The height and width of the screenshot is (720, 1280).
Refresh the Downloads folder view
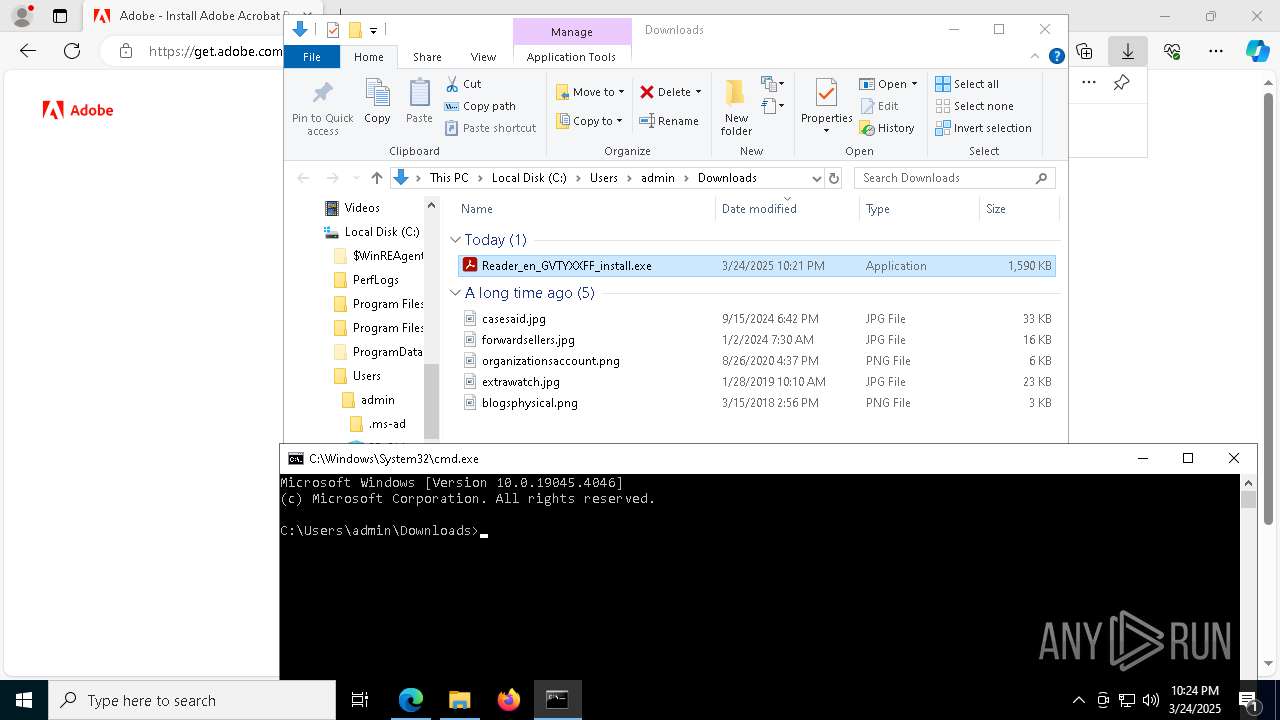[x=834, y=178]
